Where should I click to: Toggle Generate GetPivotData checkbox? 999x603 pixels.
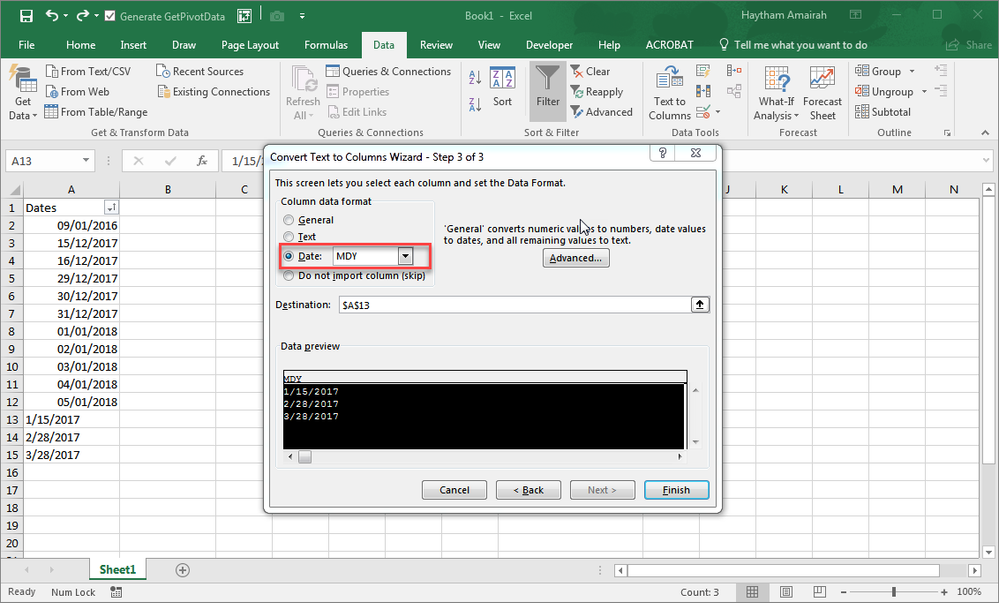point(110,16)
